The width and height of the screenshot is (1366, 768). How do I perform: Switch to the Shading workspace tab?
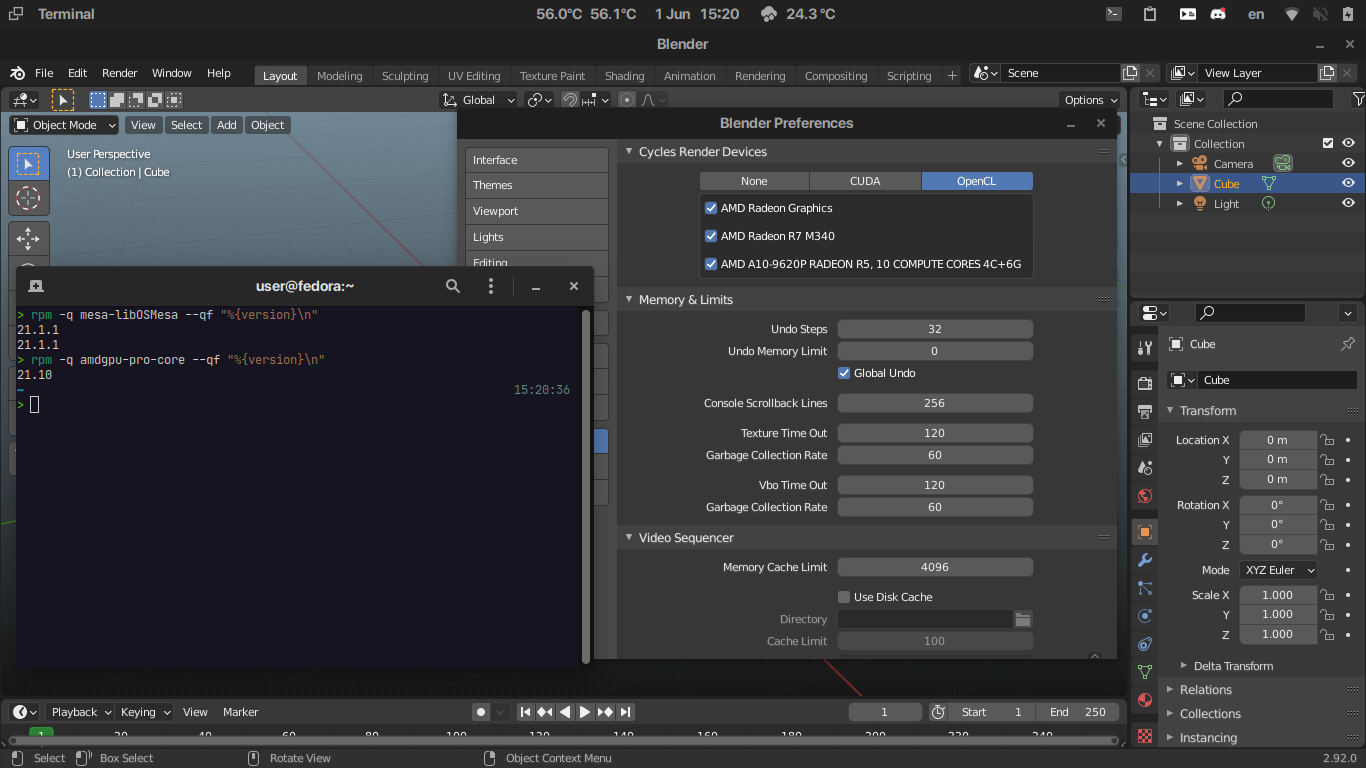(x=625, y=76)
